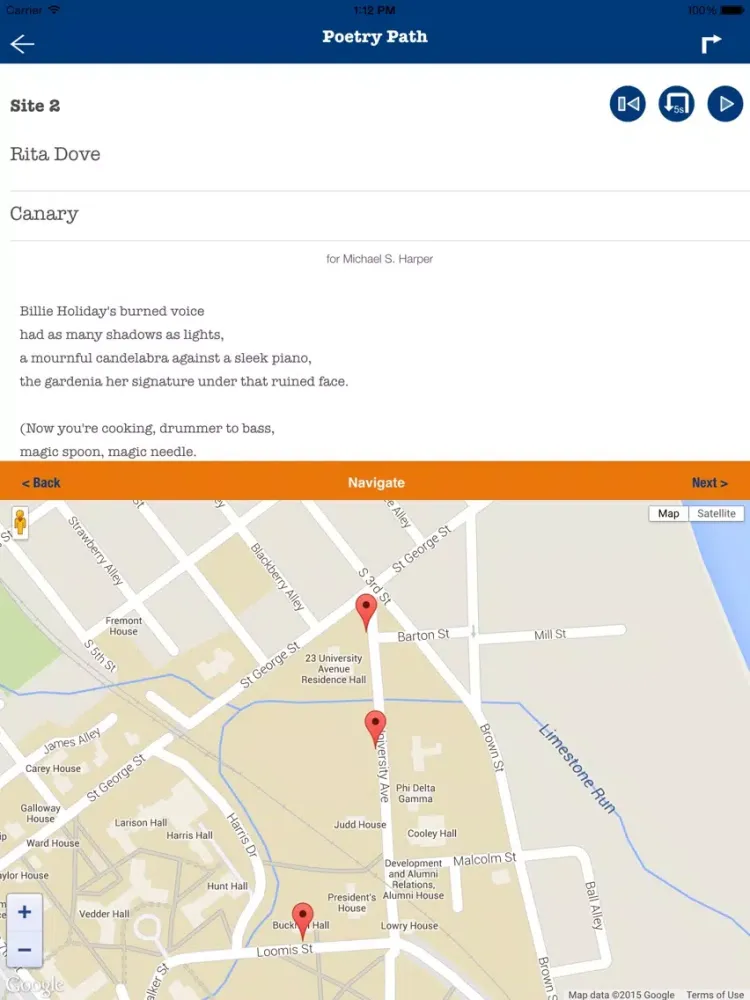Click the Mill St street label

pyautogui.click(x=550, y=635)
